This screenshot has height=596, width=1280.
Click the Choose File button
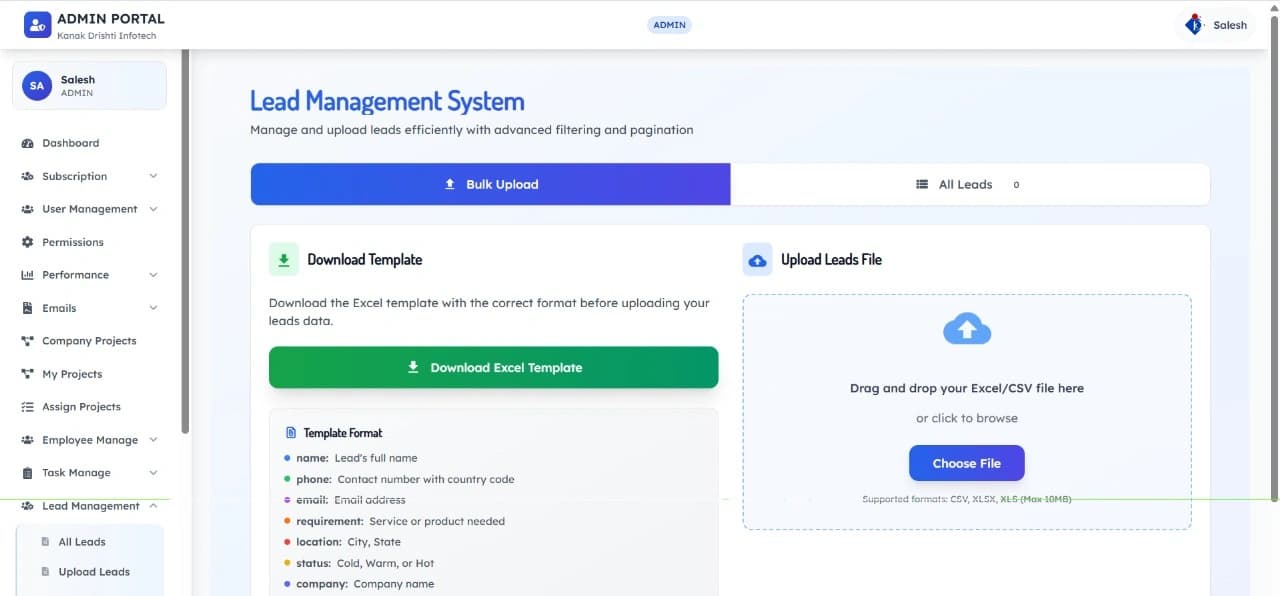[966, 464]
